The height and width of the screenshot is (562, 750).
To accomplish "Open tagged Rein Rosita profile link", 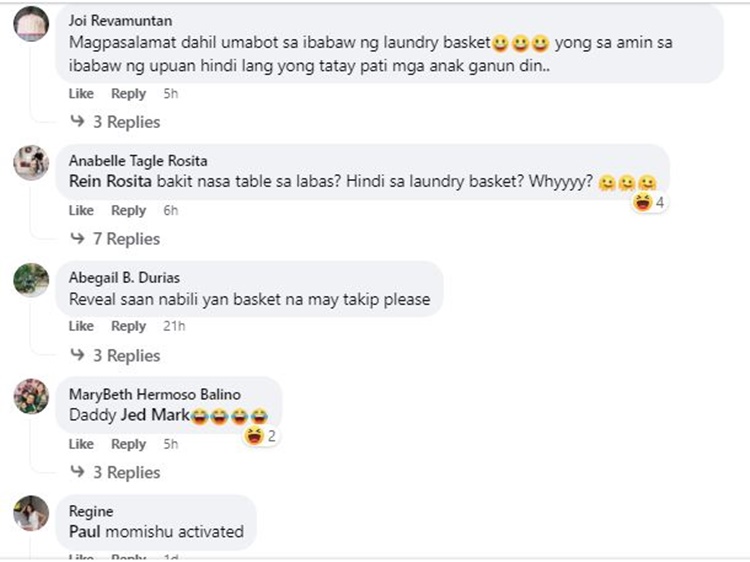I will (110, 181).
